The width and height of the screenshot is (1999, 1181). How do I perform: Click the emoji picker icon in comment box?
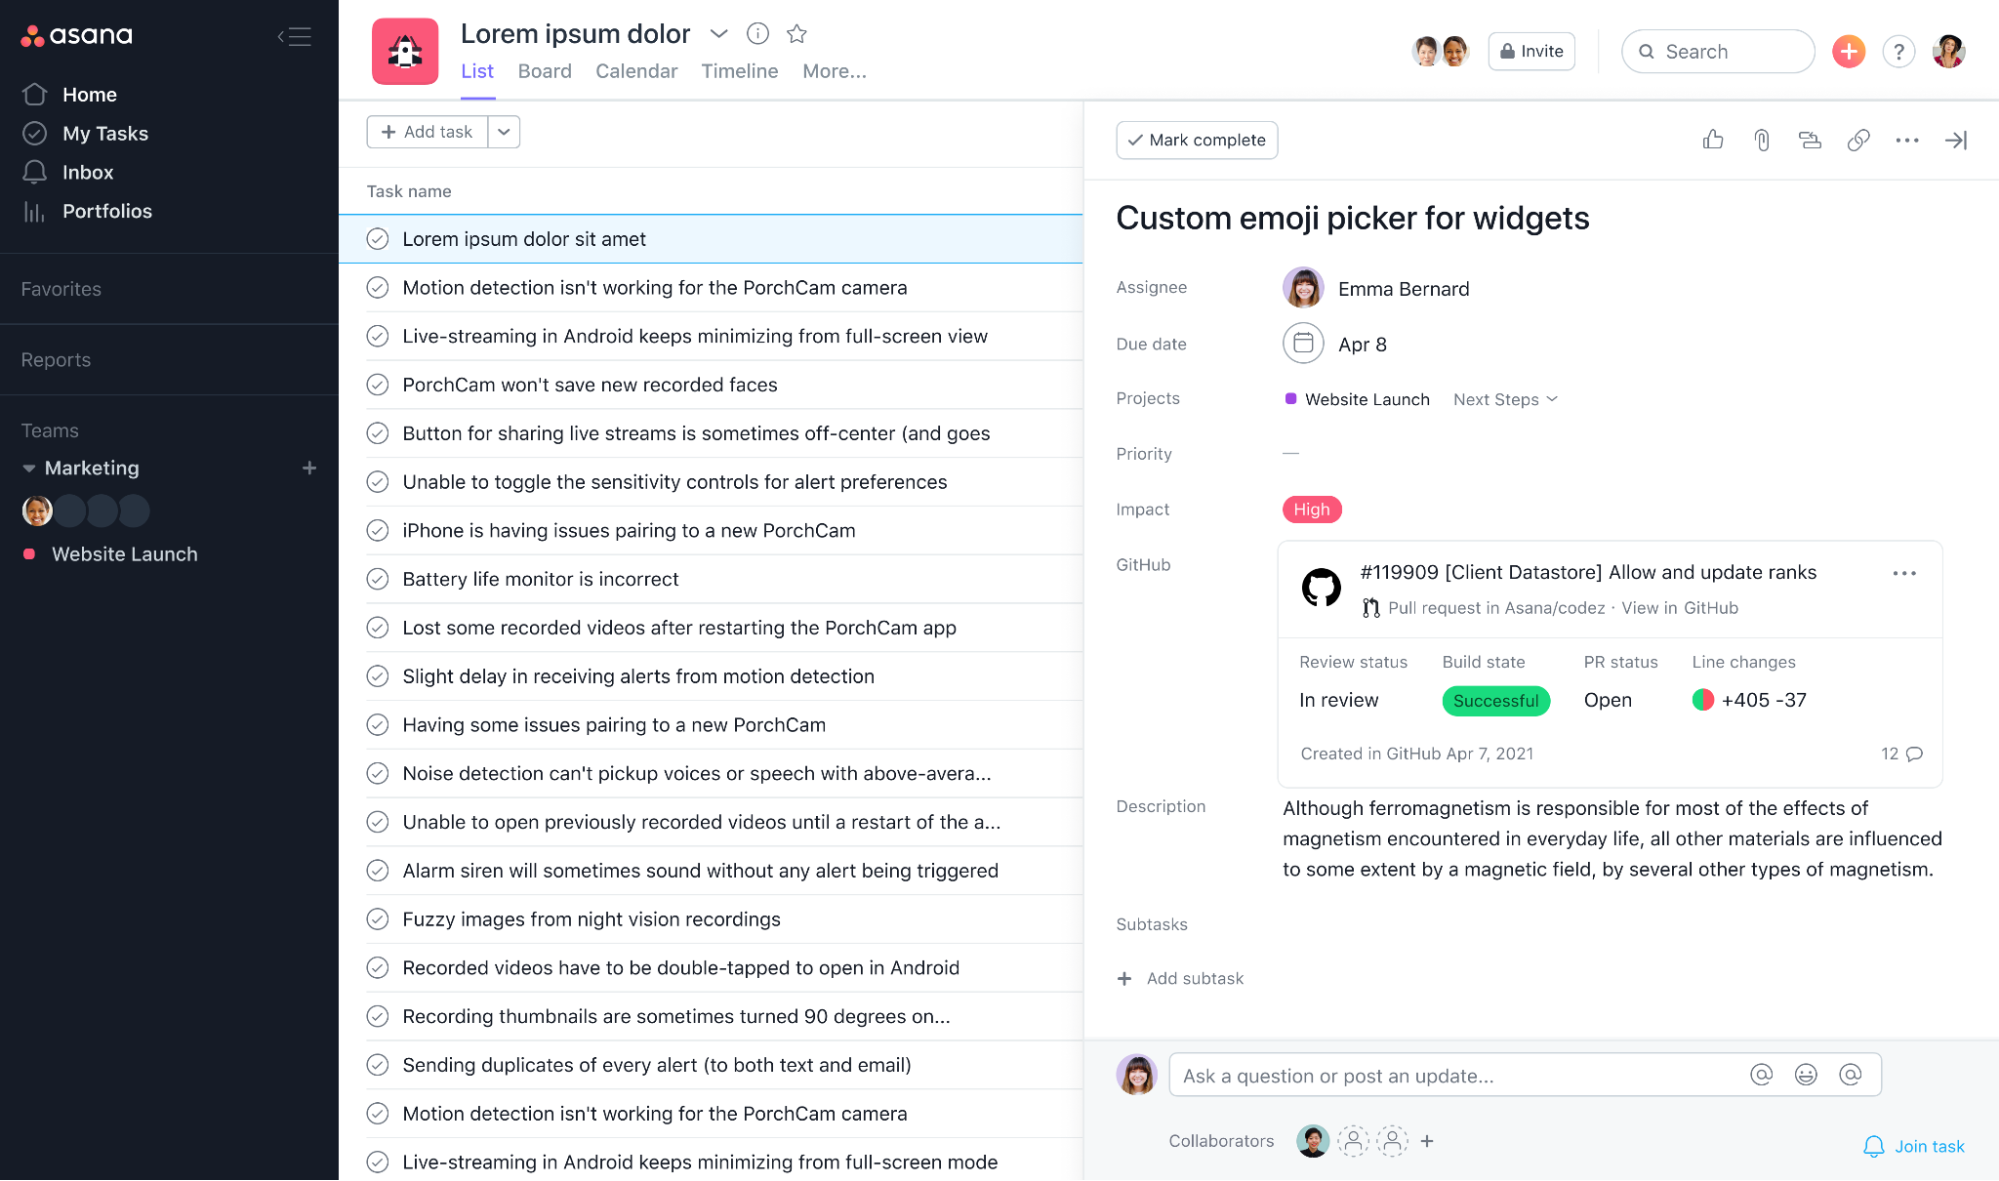1805,1074
